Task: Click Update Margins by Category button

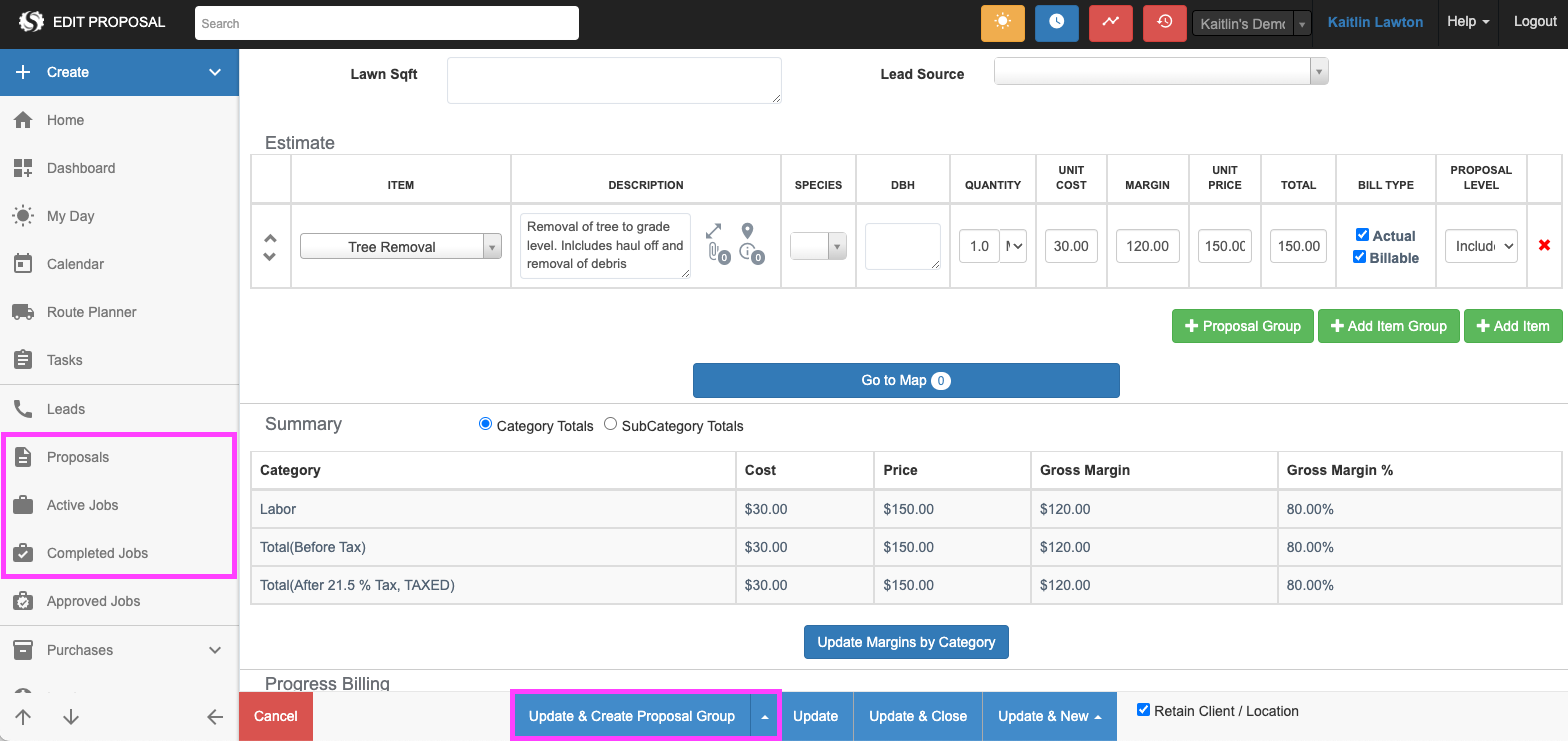Action: point(905,642)
